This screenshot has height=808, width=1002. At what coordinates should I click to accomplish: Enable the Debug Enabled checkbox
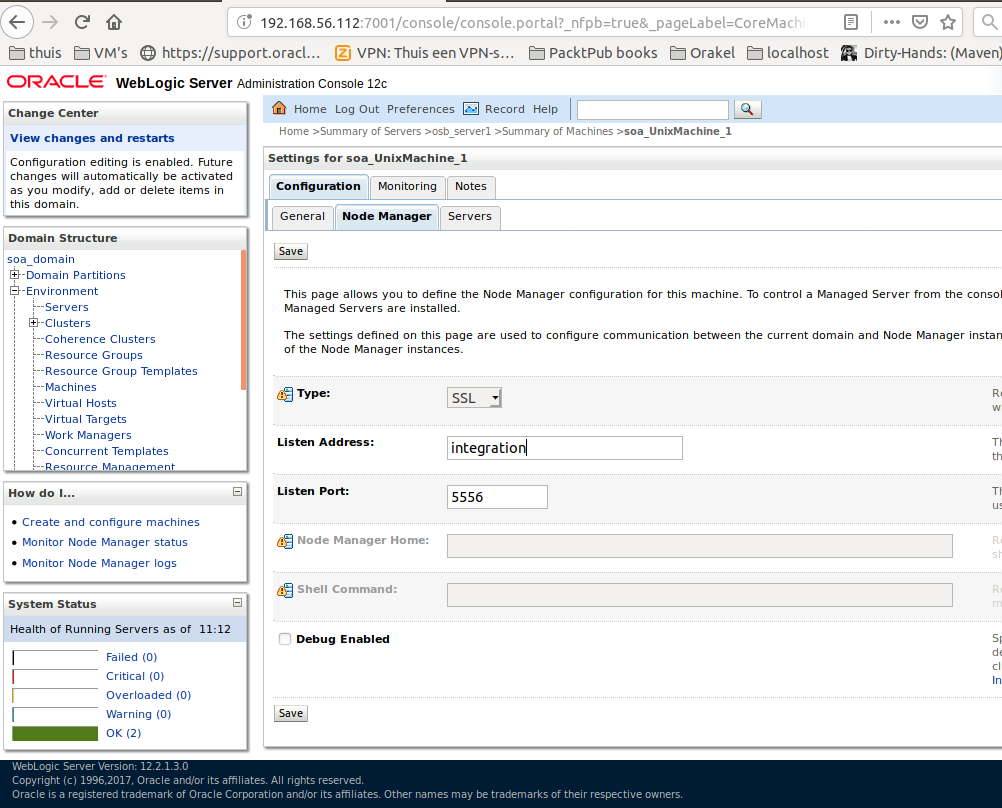285,639
